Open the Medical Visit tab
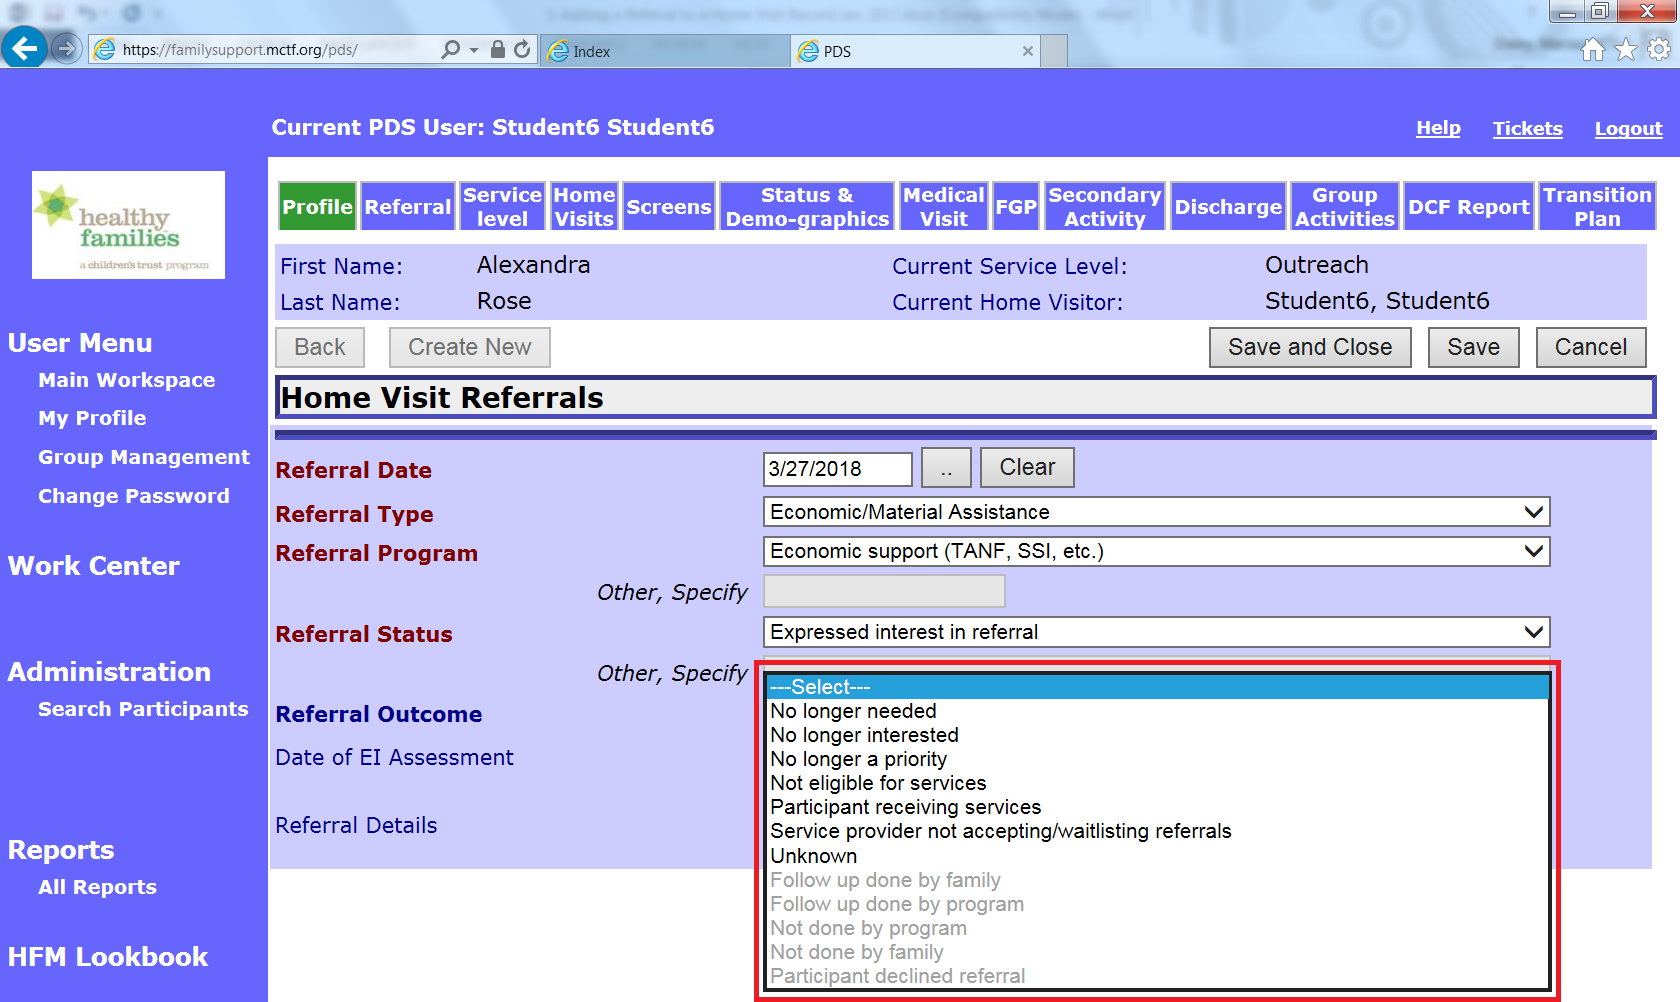Viewport: 1680px width, 1002px height. pos(944,207)
